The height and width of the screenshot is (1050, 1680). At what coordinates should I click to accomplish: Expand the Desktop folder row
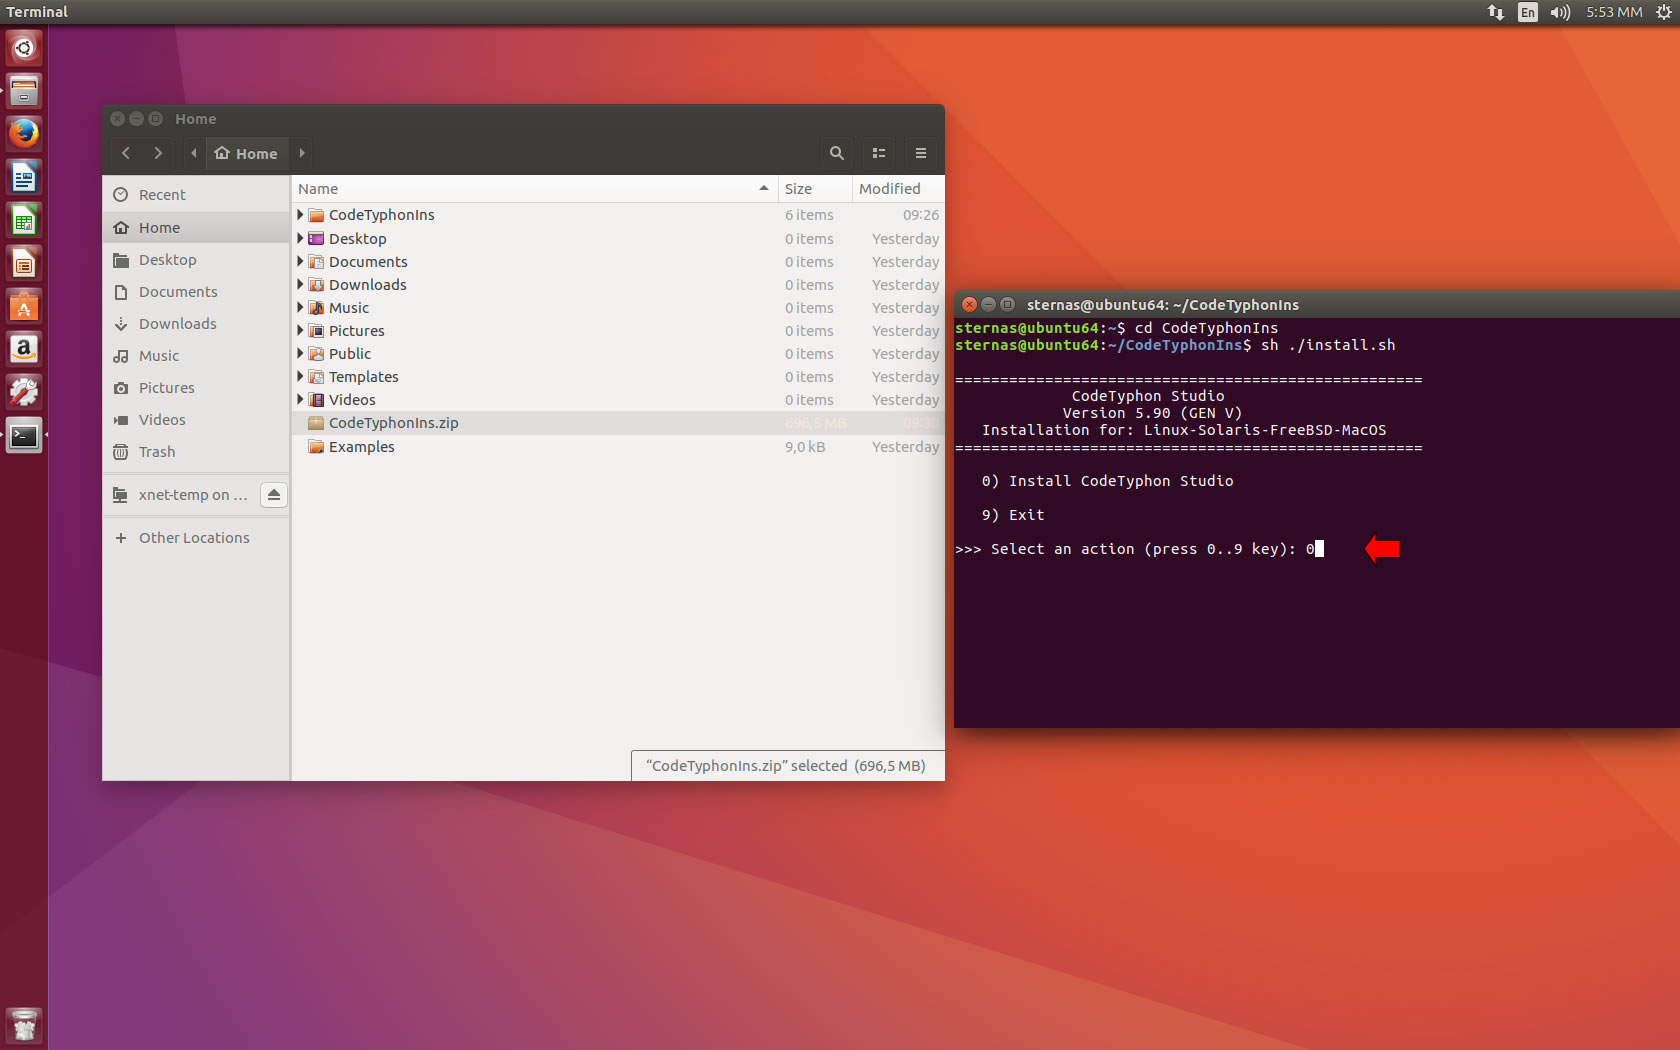[300, 238]
